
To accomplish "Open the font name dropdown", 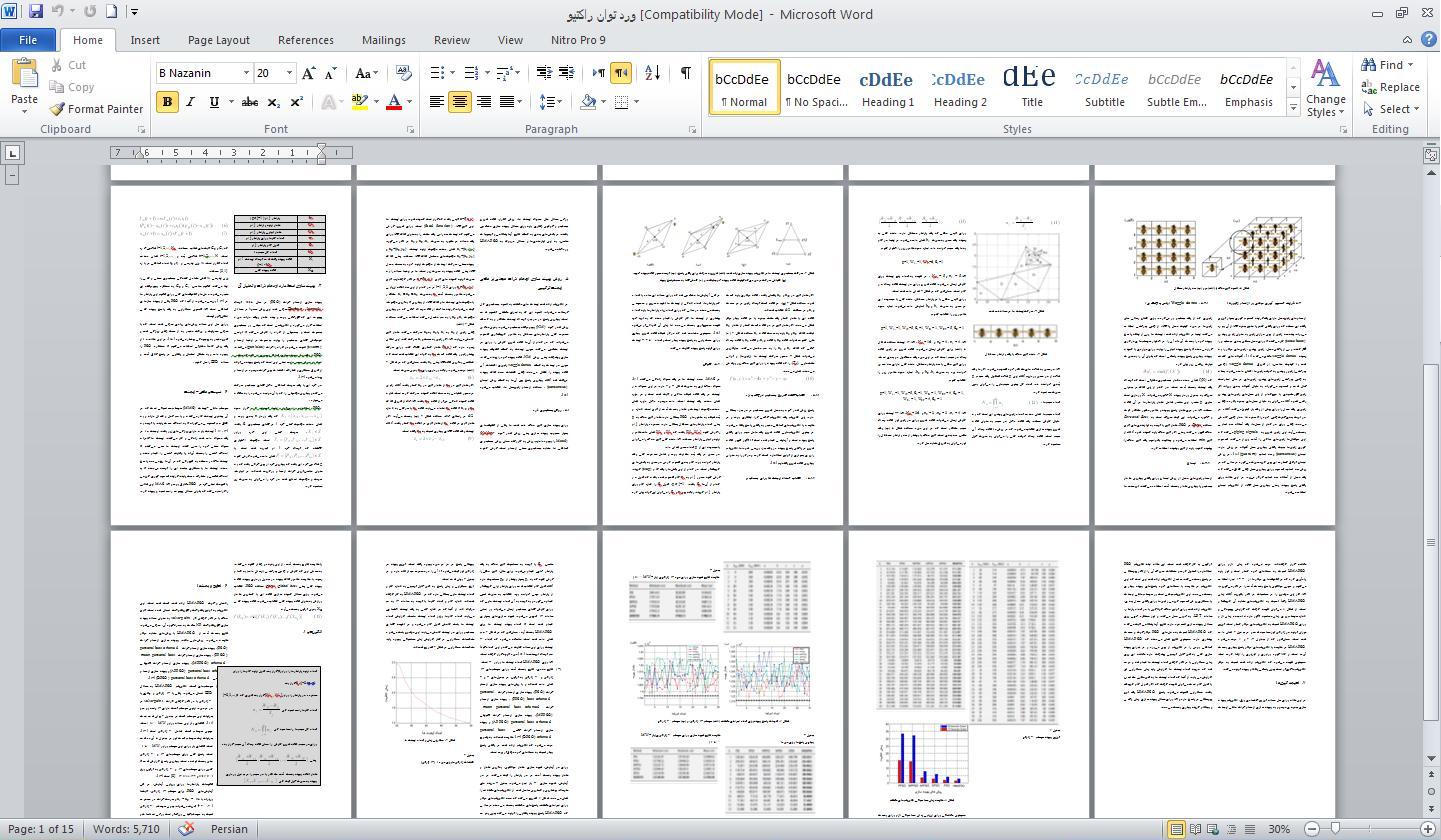I will point(246,73).
